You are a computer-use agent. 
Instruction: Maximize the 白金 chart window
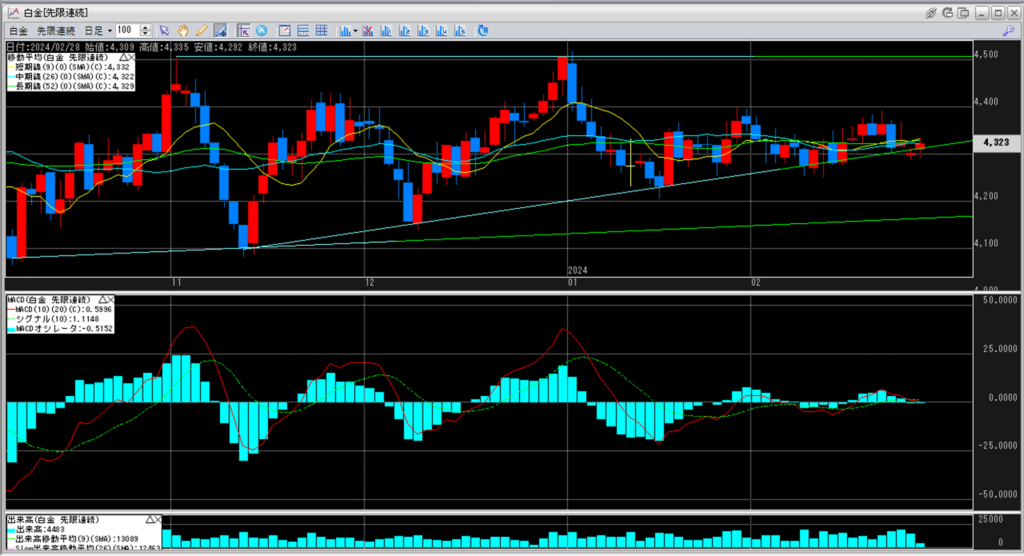click(x=998, y=13)
